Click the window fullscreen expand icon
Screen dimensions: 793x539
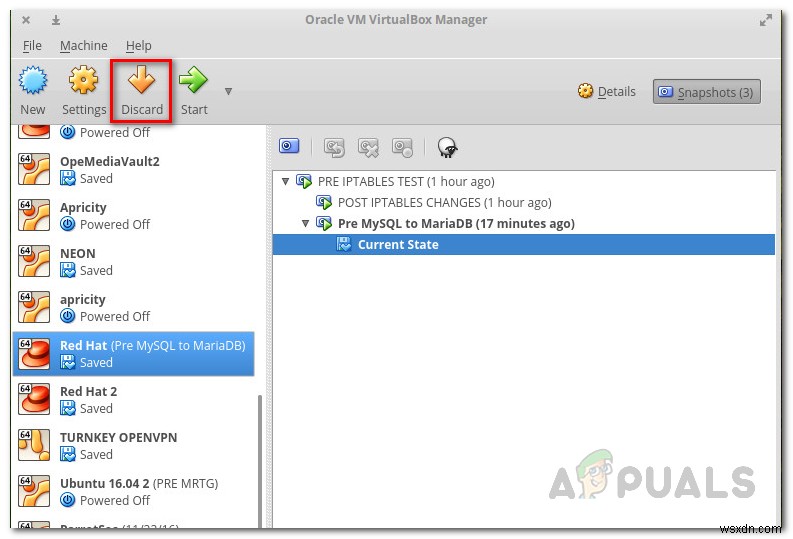pyautogui.click(x=766, y=20)
